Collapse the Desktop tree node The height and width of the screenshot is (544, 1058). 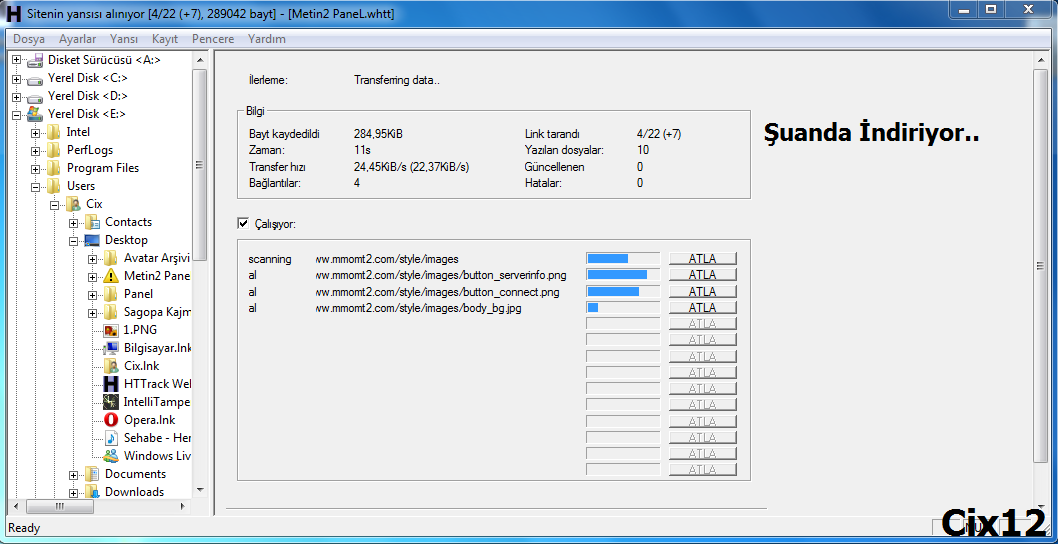tap(74, 240)
